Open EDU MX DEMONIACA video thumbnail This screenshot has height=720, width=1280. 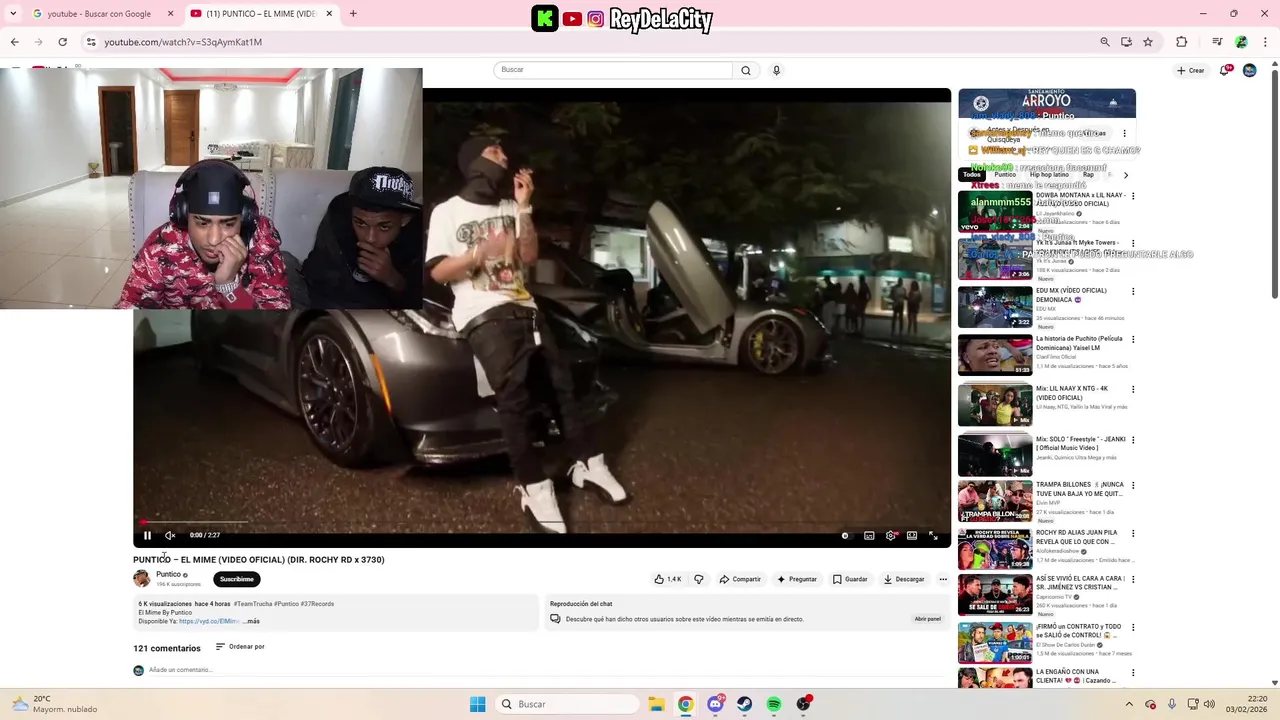(x=995, y=307)
